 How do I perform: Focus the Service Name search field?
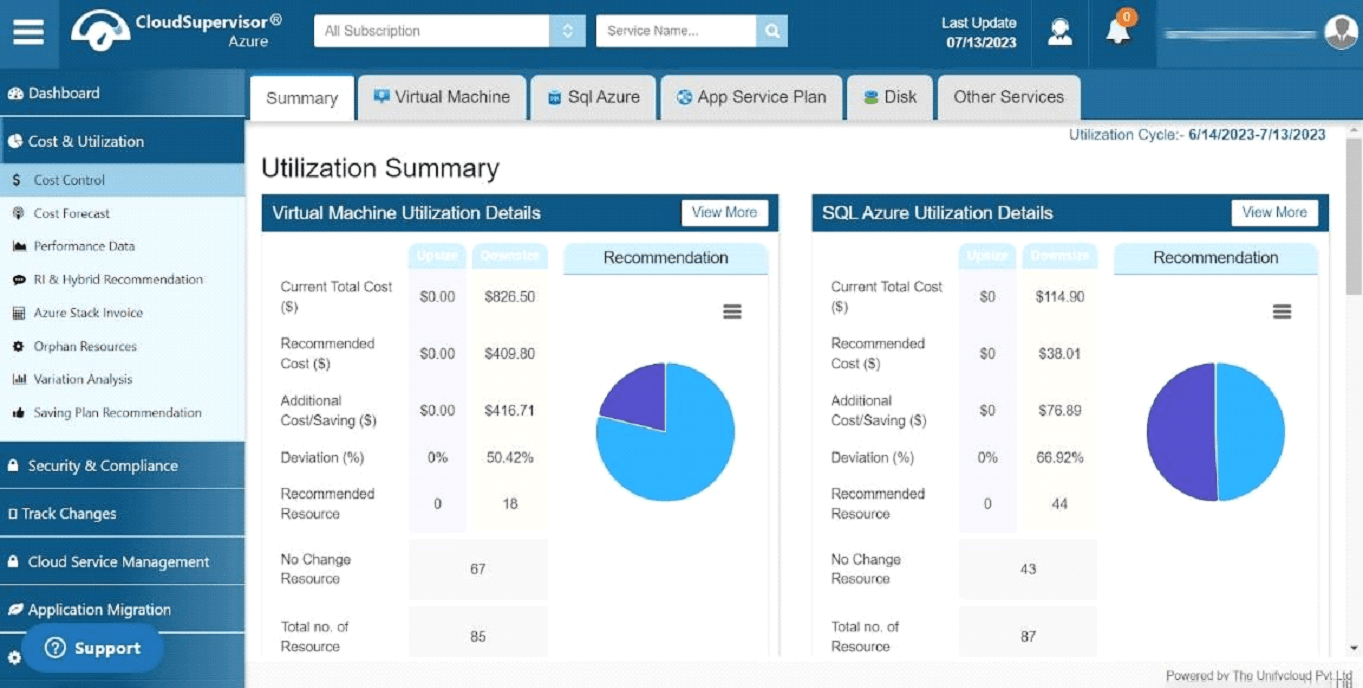(x=676, y=31)
